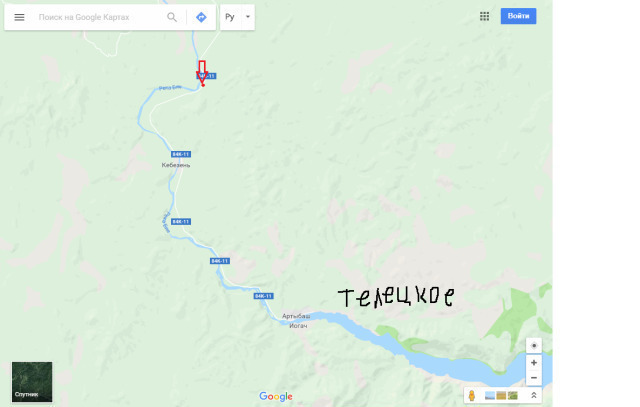640x407 pixels.
Task: Zoom out with the minus button
Action: click(x=534, y=378)
